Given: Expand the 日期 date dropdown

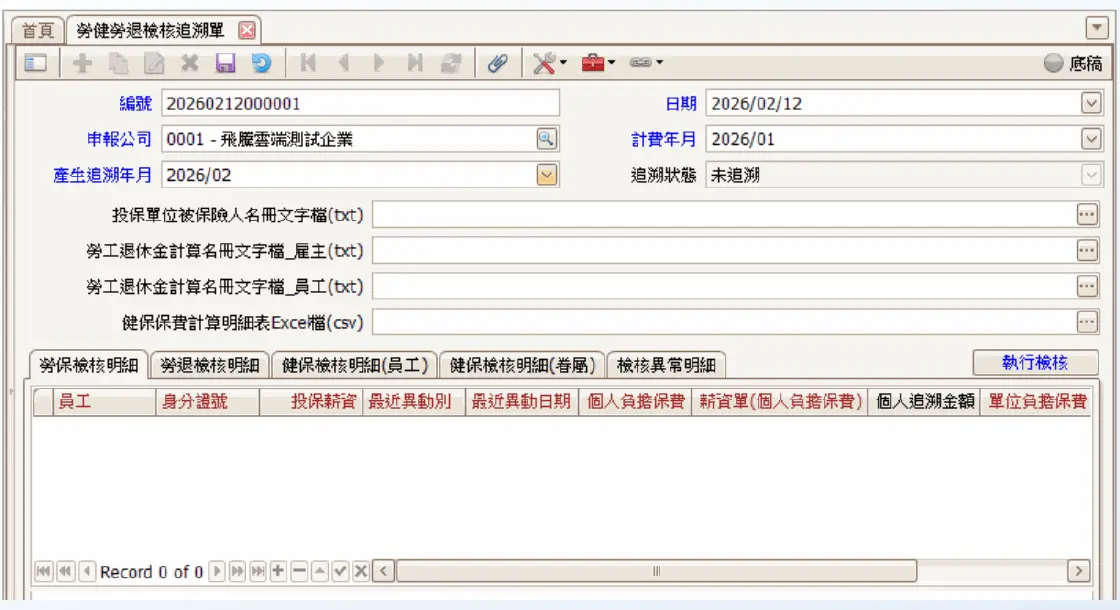Looking at the screenshot, I should (x=1090, y=103).
